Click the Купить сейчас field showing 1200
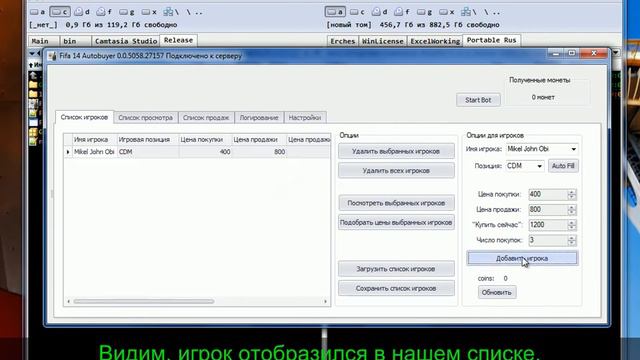 [x=548, y=225]
